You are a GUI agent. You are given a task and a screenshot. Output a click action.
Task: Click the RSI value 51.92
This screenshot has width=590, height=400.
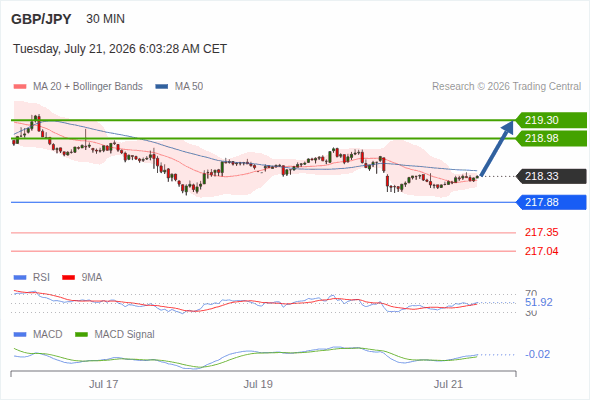(x=539, y=303)
